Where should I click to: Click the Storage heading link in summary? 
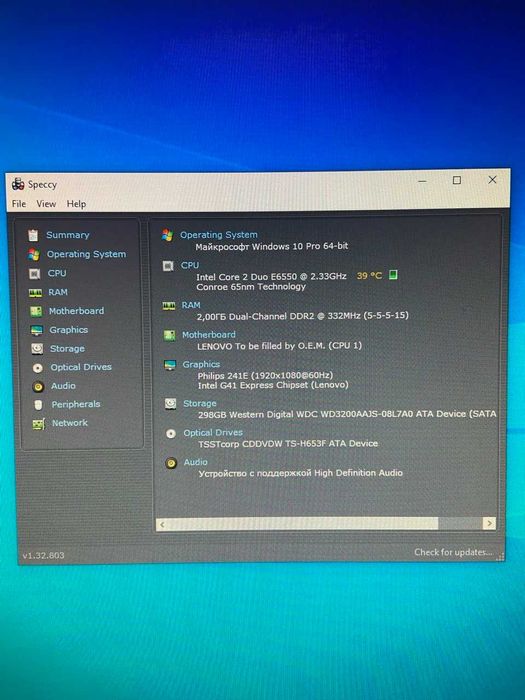[200, 404]
